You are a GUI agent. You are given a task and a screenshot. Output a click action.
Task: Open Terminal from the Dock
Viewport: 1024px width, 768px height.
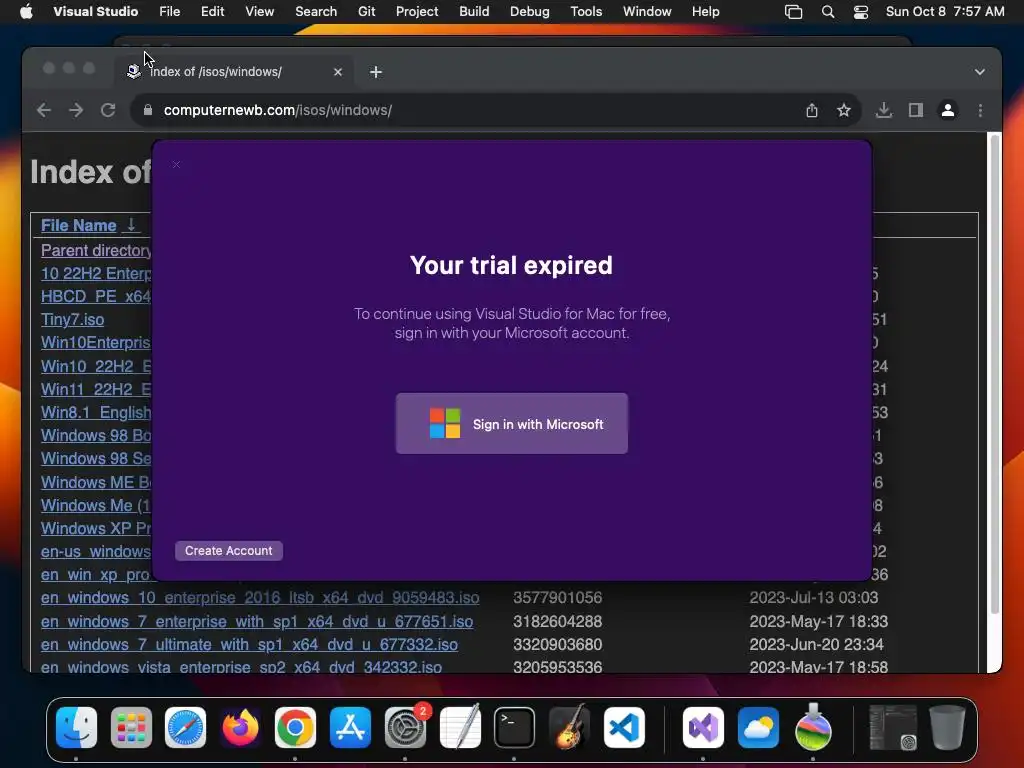point(514,727)
